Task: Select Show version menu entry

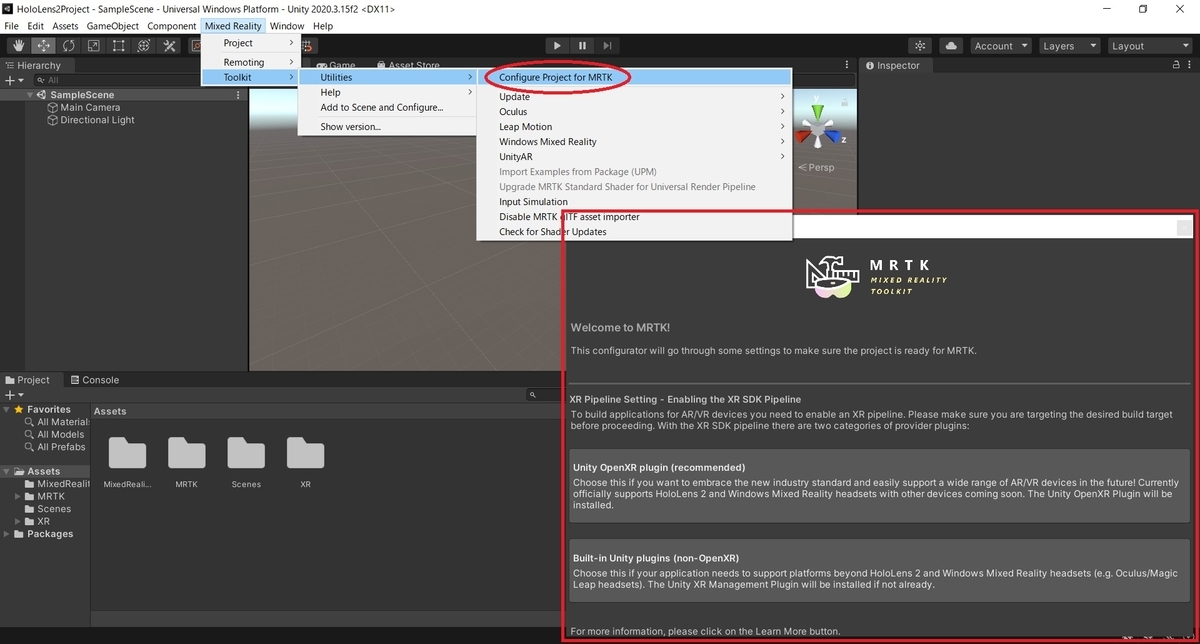Action: point(388,127)
